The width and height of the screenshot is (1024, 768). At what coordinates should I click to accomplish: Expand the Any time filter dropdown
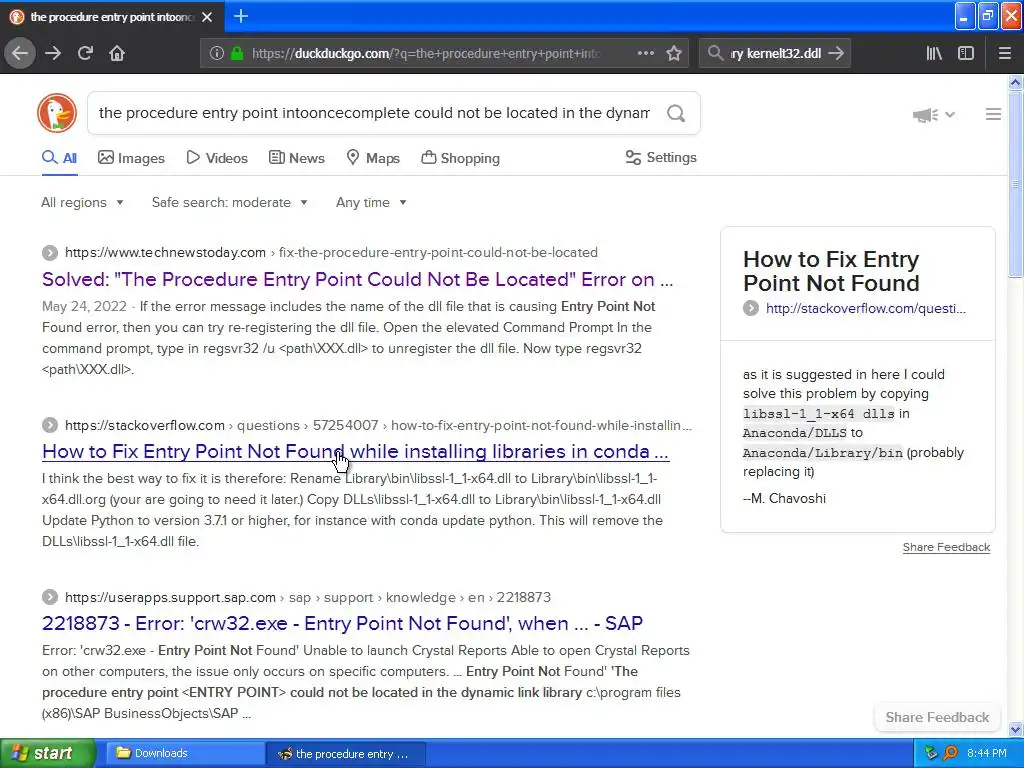(371, 202)
